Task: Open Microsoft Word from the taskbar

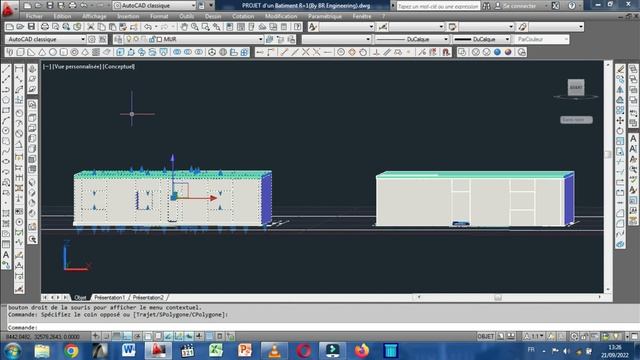Action: tap(129, 351)
